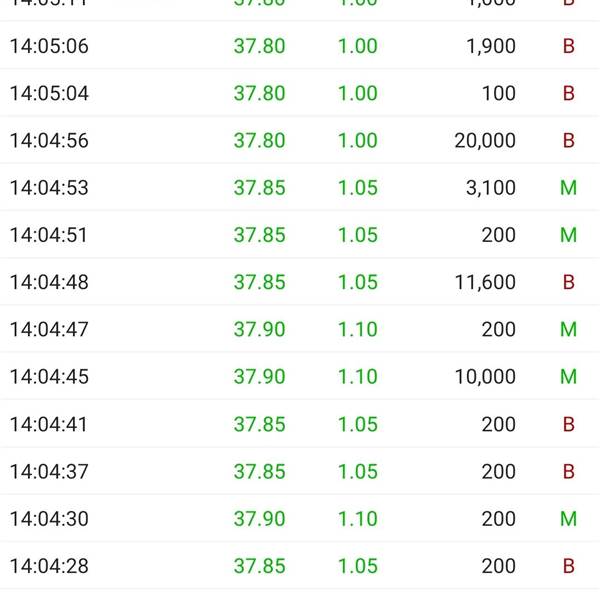
Task: Tap the M indicator for 14:04:30
Action: [568, 519]
